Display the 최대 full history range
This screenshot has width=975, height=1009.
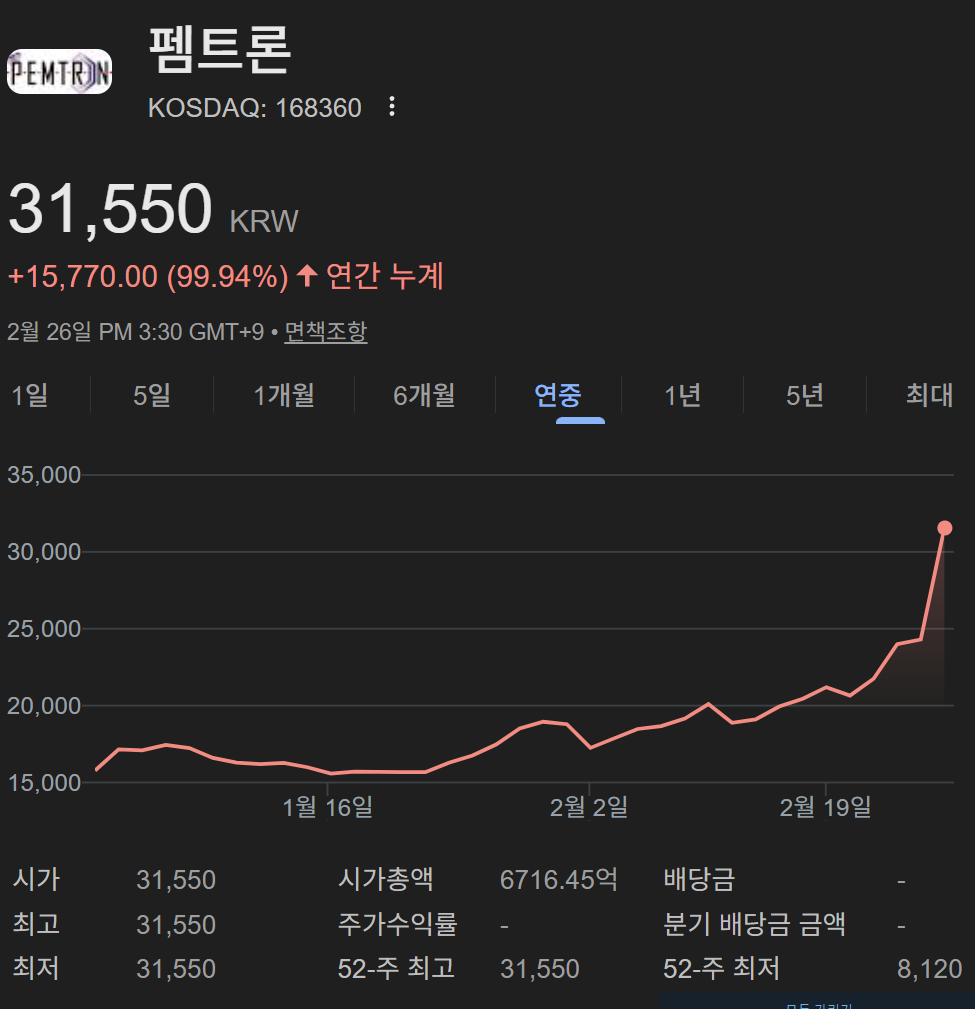pos(929,395)
